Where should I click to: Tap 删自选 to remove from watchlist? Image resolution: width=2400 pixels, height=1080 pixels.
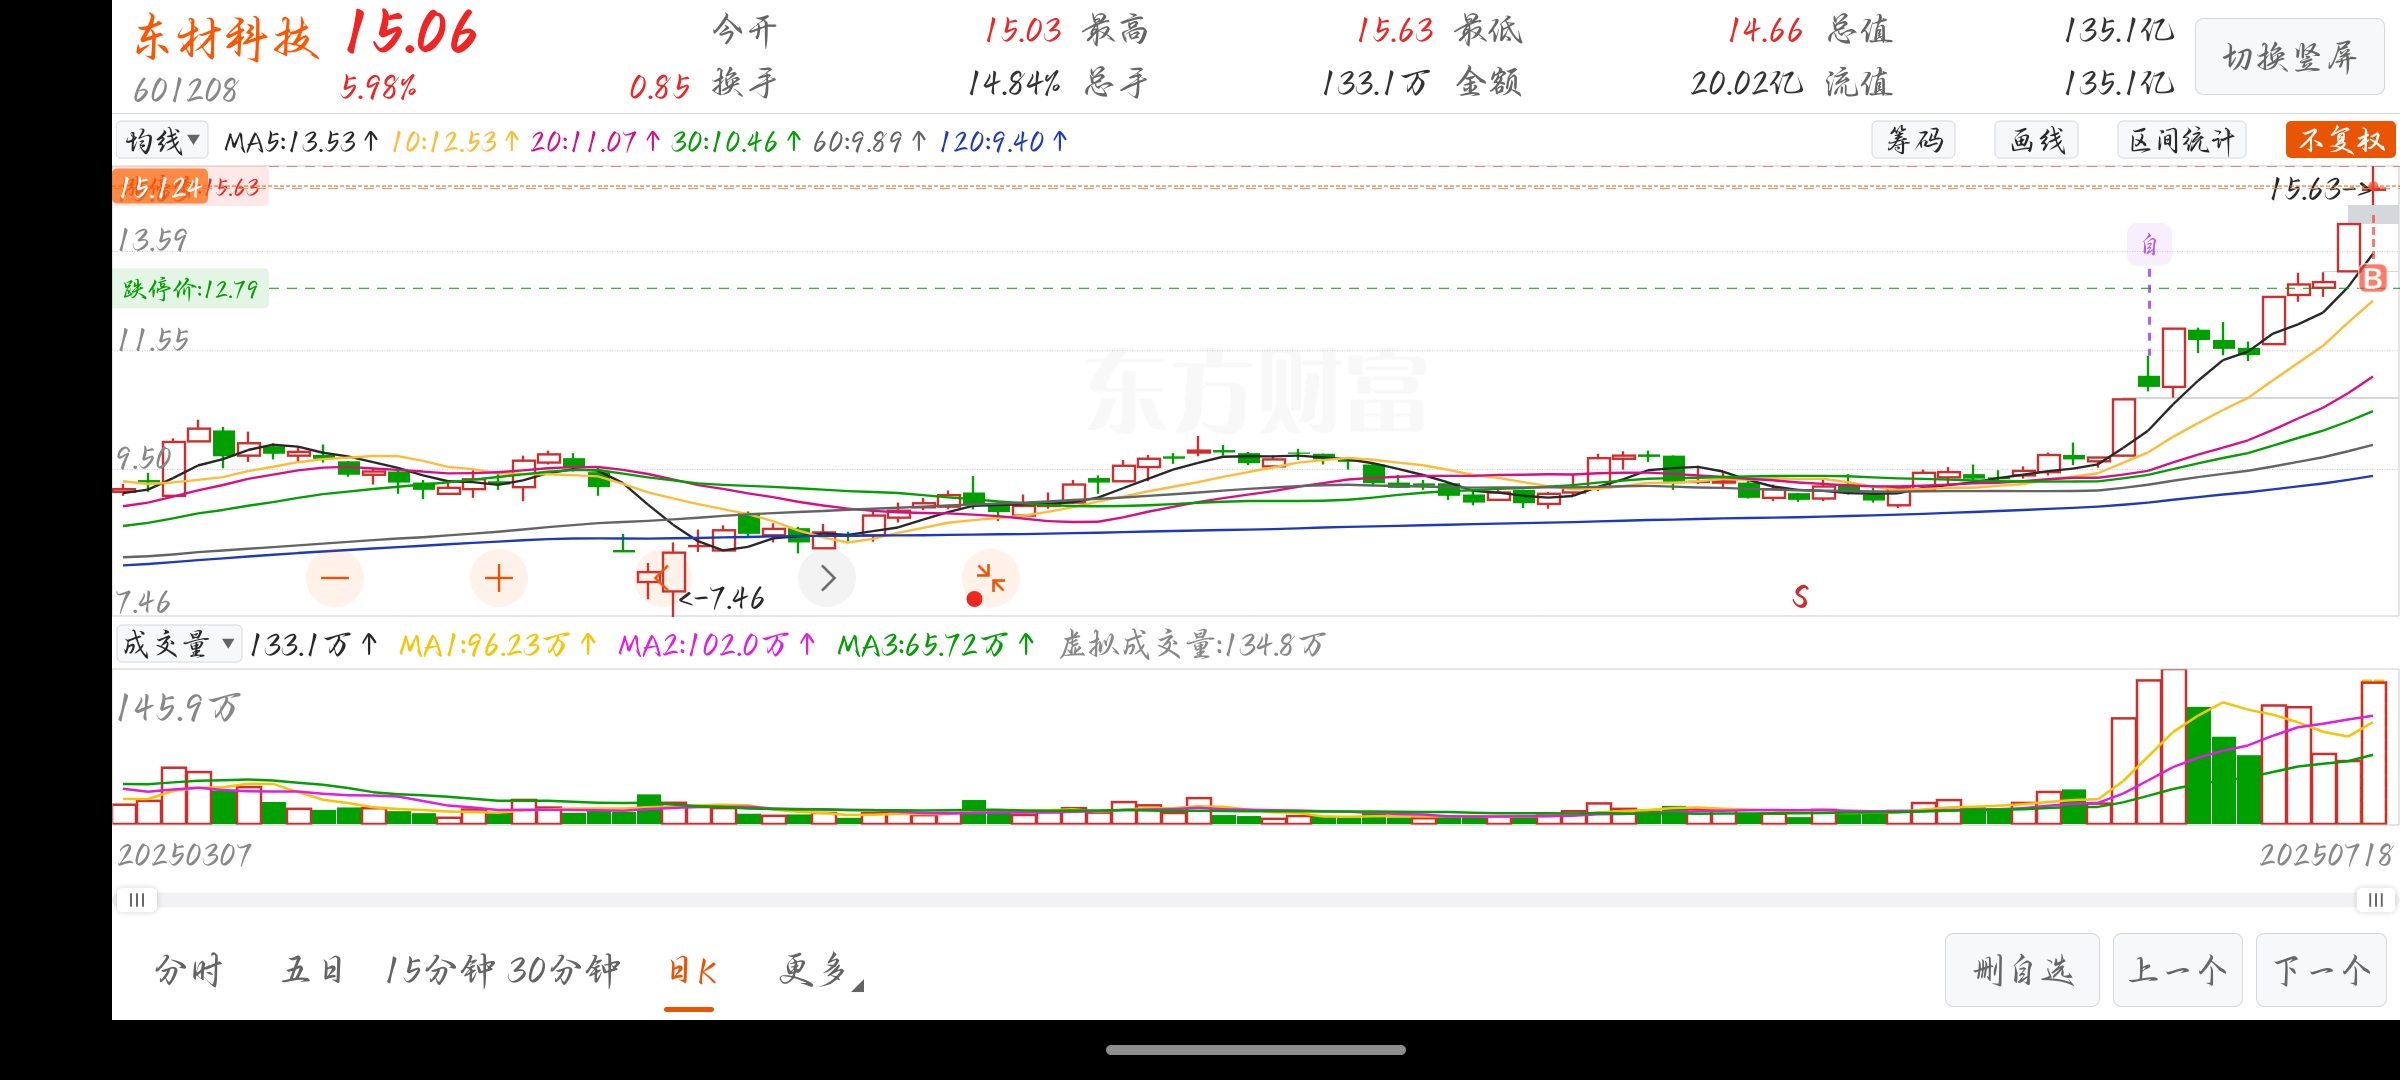click(x=2022, y=970)
